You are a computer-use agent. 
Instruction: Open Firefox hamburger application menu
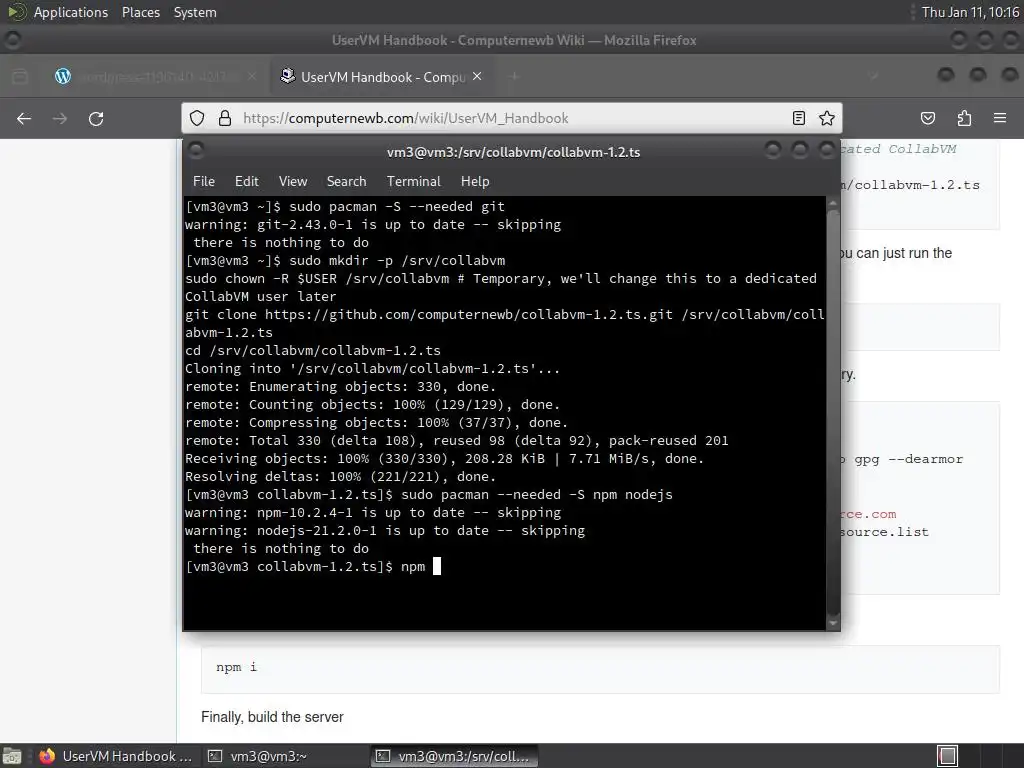1000,118
